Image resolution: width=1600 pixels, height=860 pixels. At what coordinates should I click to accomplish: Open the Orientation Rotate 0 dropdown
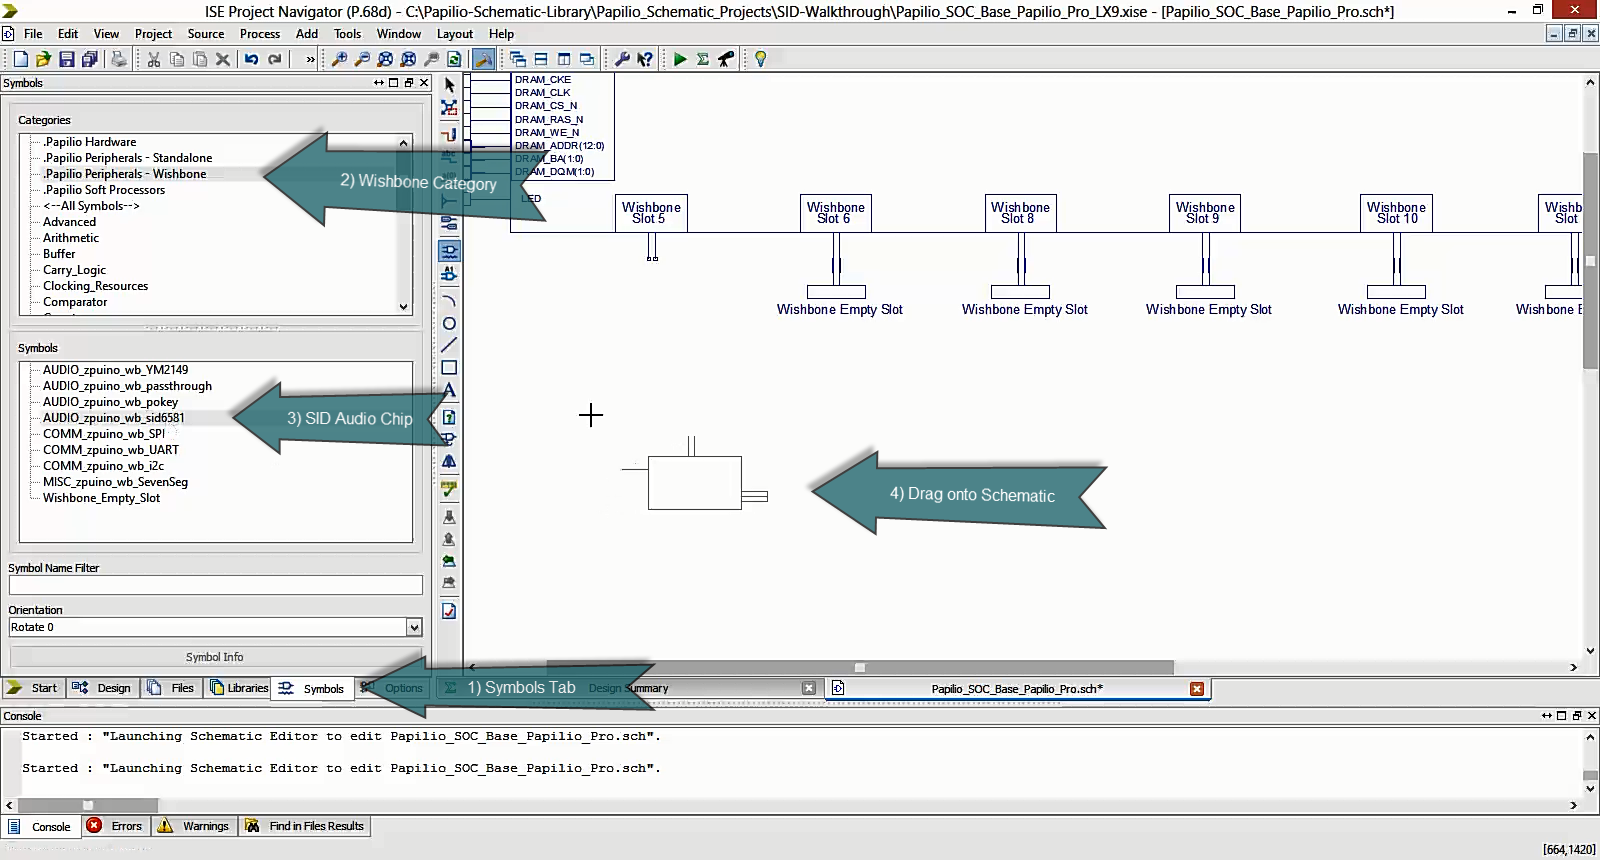(414, 627)
